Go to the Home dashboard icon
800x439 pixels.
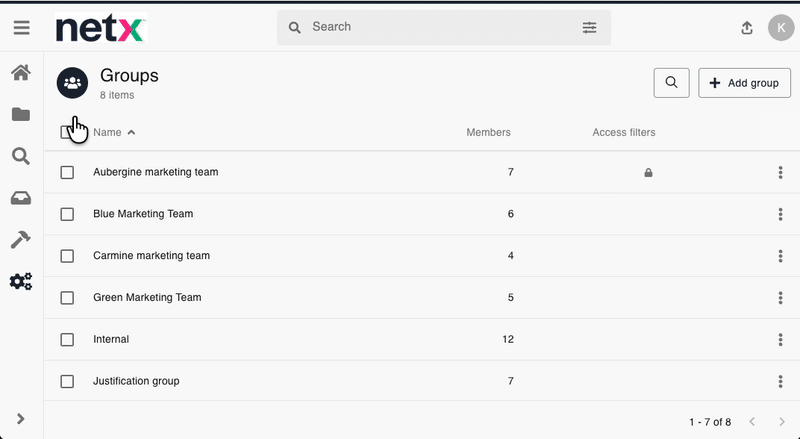click(21, 73)
